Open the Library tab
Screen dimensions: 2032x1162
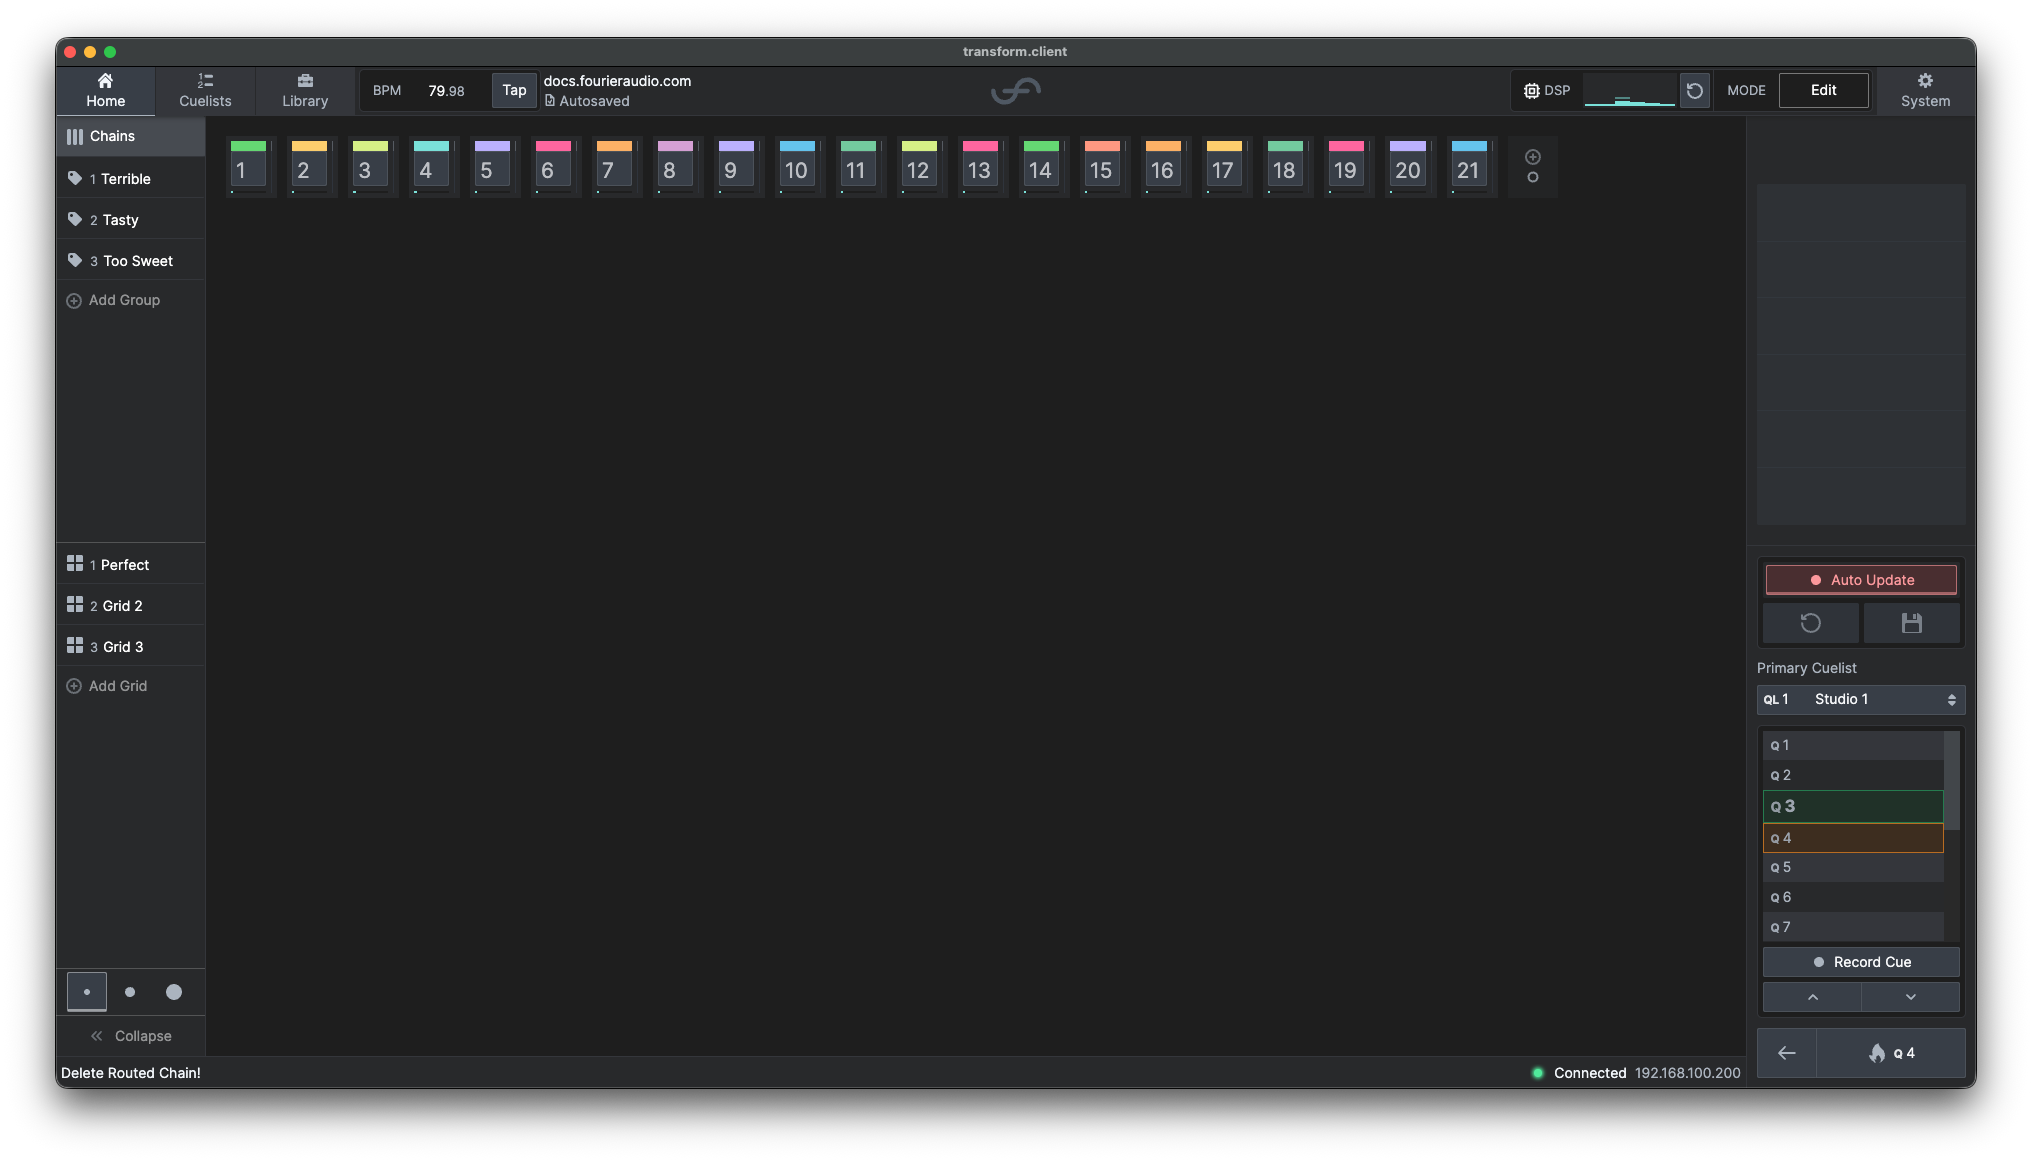click(x=305, y=90)
